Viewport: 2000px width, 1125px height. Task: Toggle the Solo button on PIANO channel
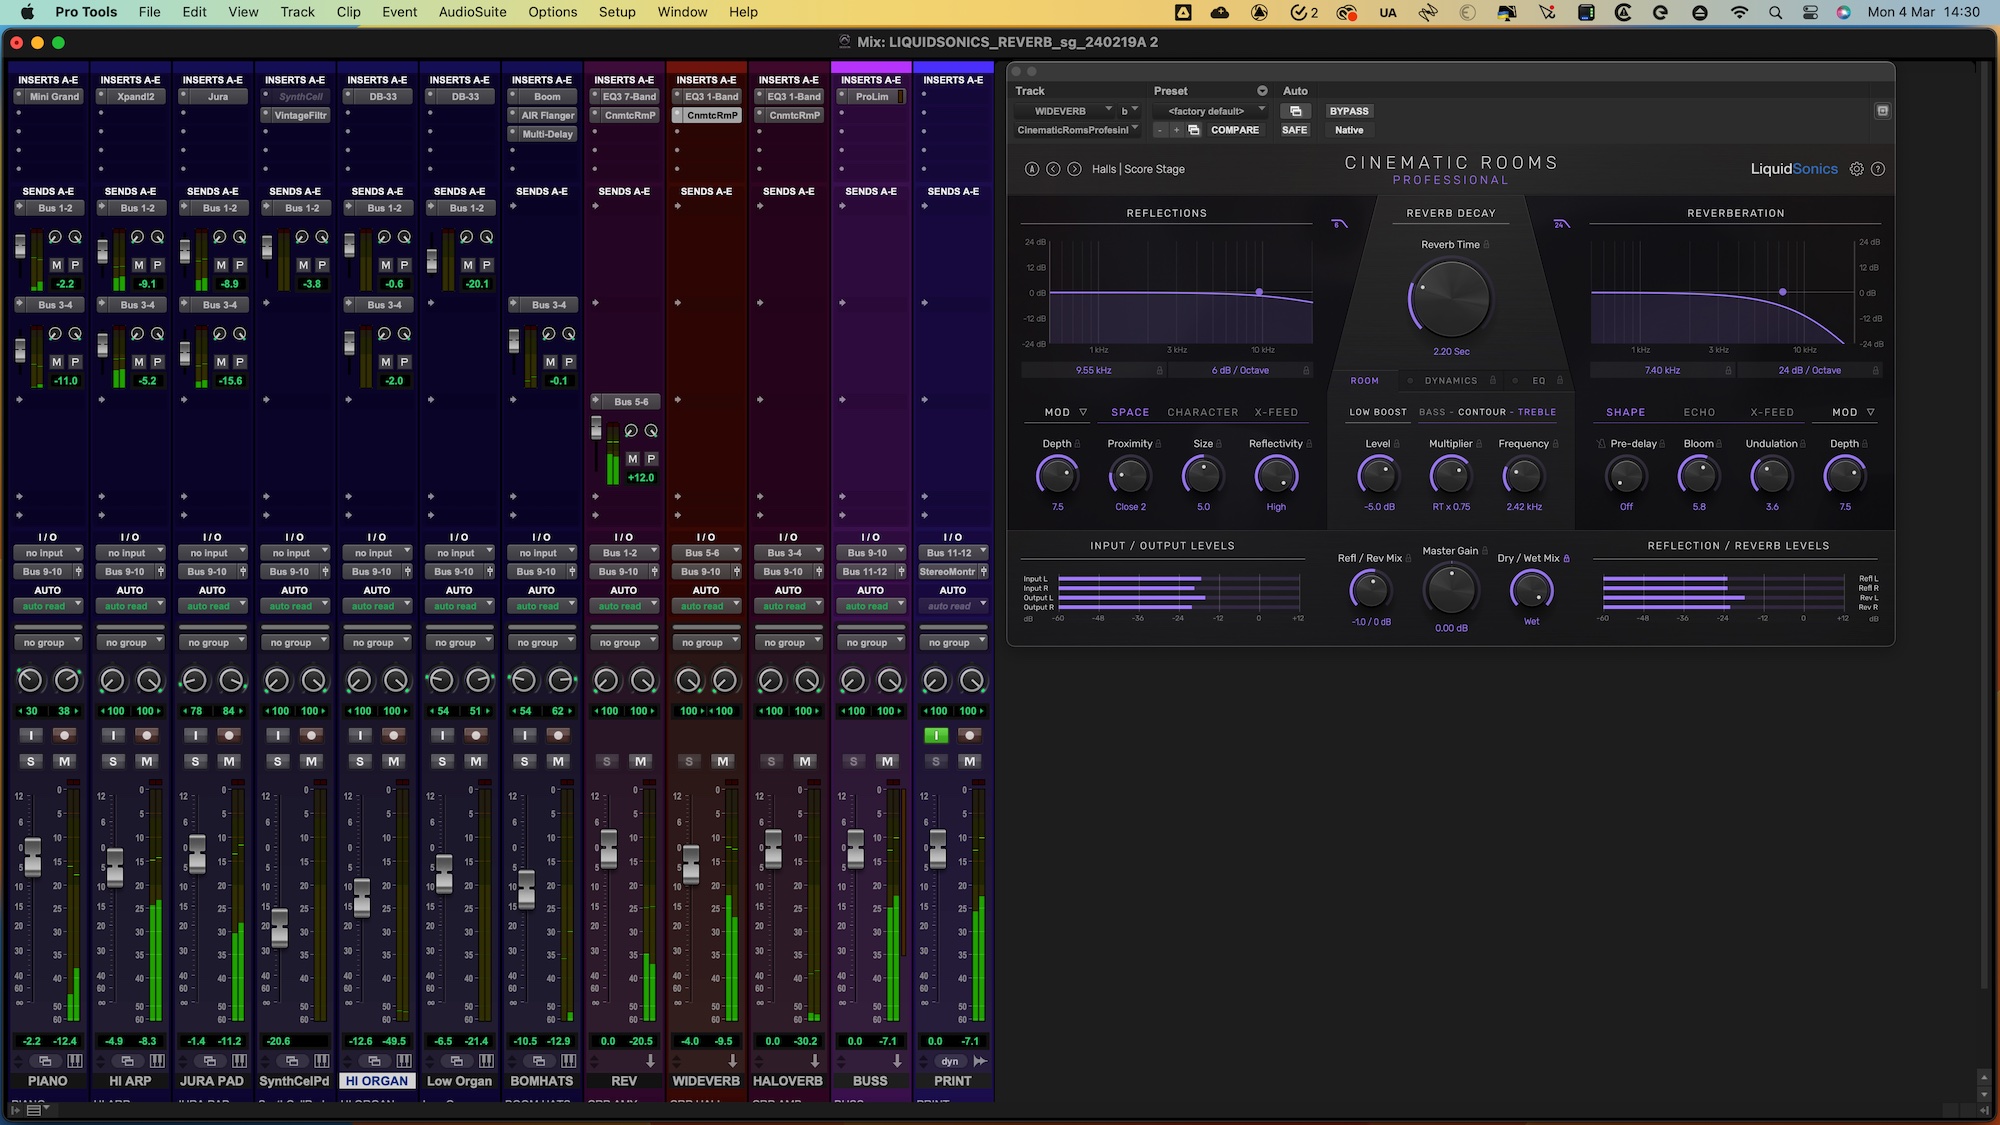pyautogui.click(x=30, y=761)
